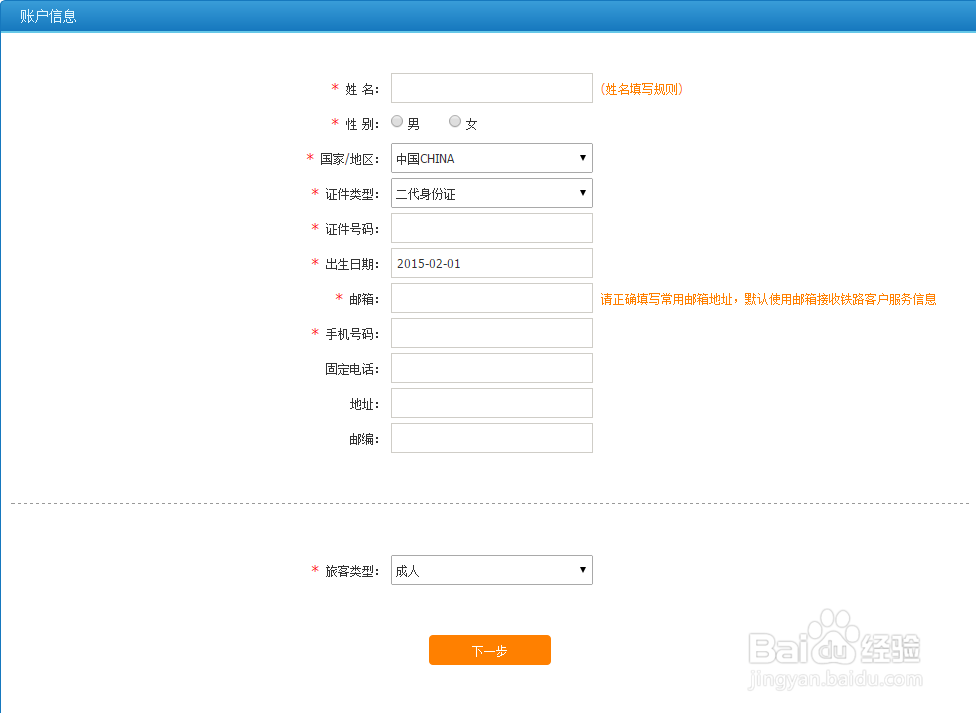Viewport: 976px width, 713px height.
Task: Select the 男 gender radio button
Action: [397, 121]
